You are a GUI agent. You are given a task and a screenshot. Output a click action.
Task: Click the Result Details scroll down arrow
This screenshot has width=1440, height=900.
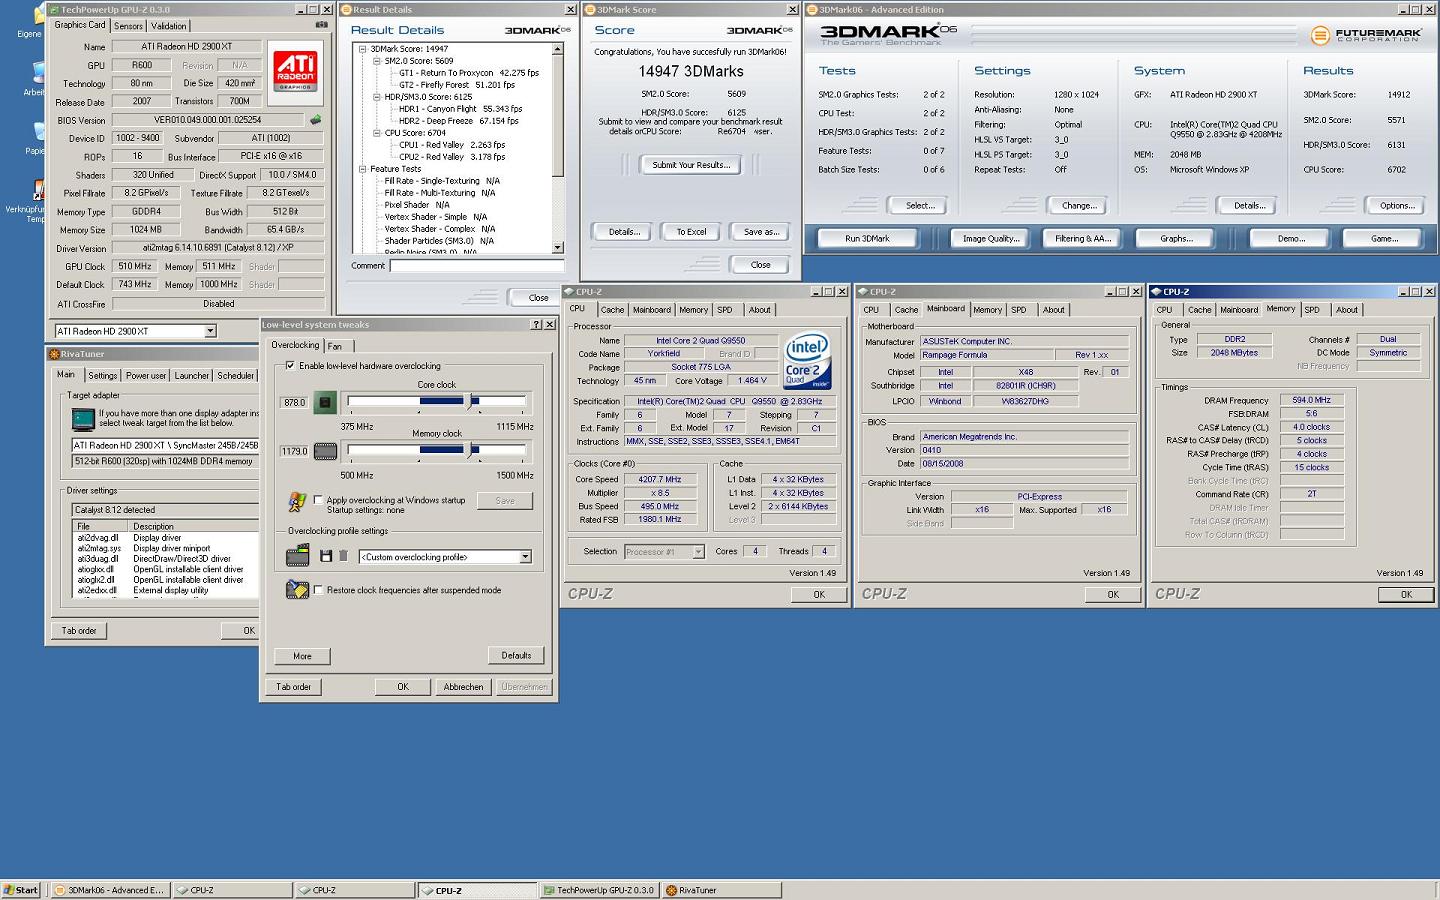[558, 247]
